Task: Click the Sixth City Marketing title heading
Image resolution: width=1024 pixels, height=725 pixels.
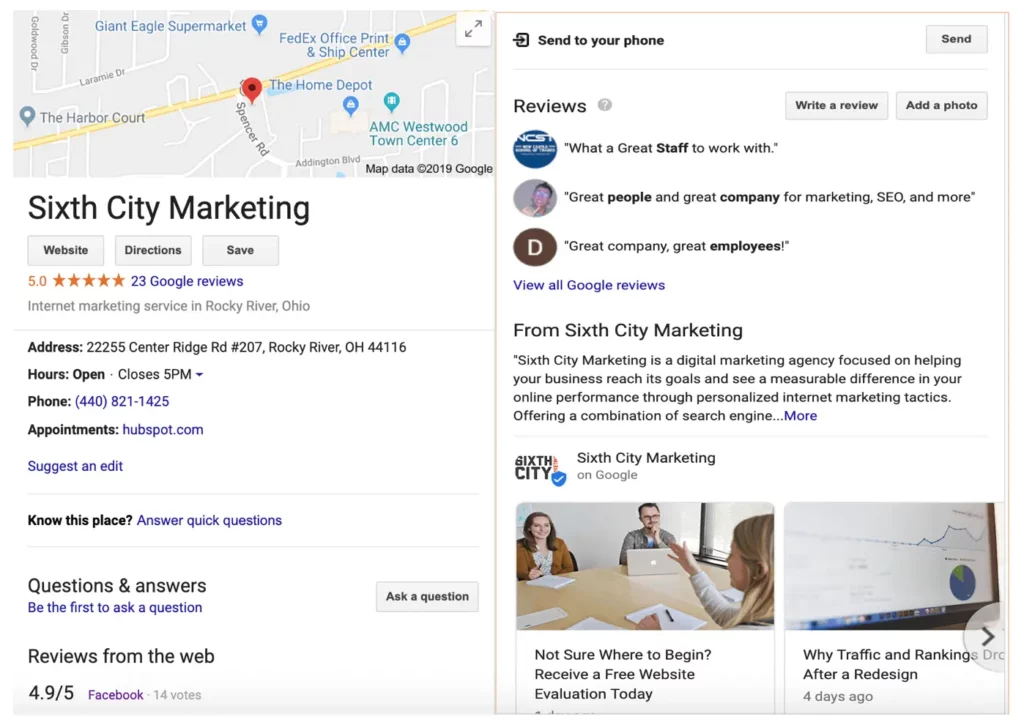Action: (x=168, y=208)
